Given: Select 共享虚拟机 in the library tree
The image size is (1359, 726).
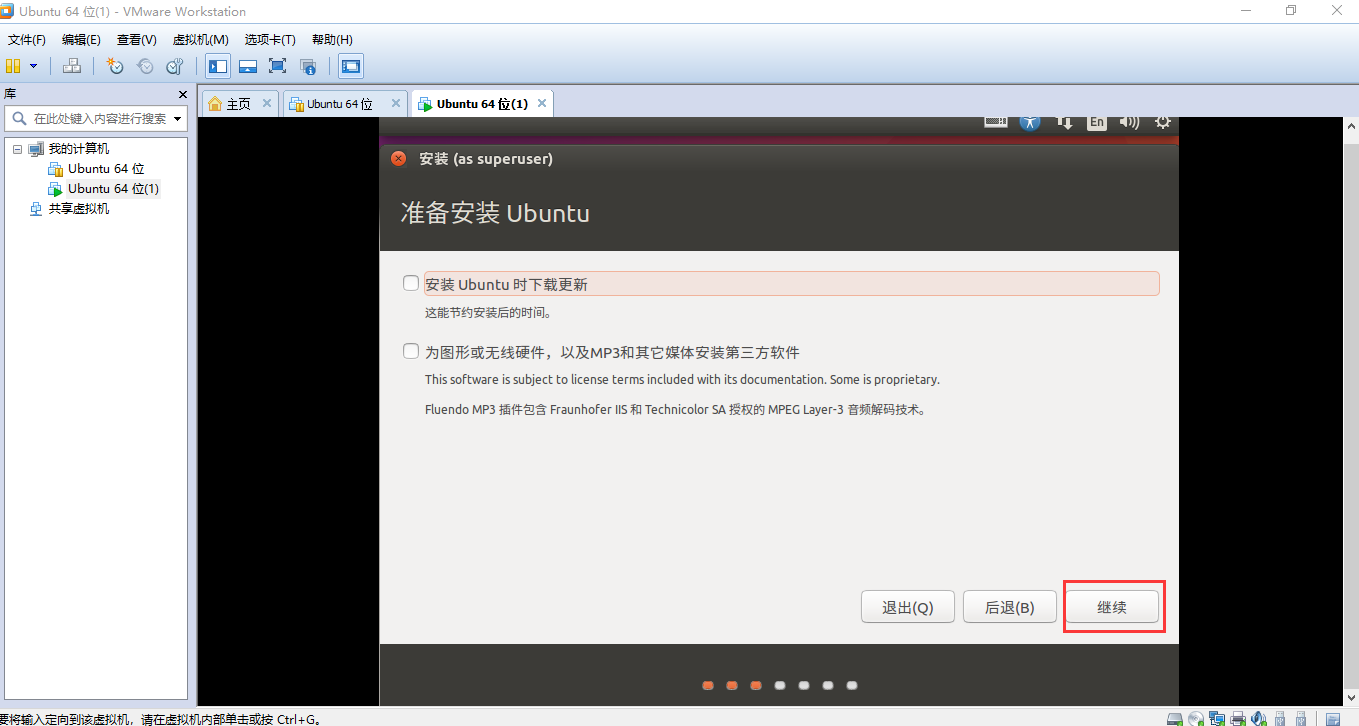Looking at the screenshot, I should [79, 209].
